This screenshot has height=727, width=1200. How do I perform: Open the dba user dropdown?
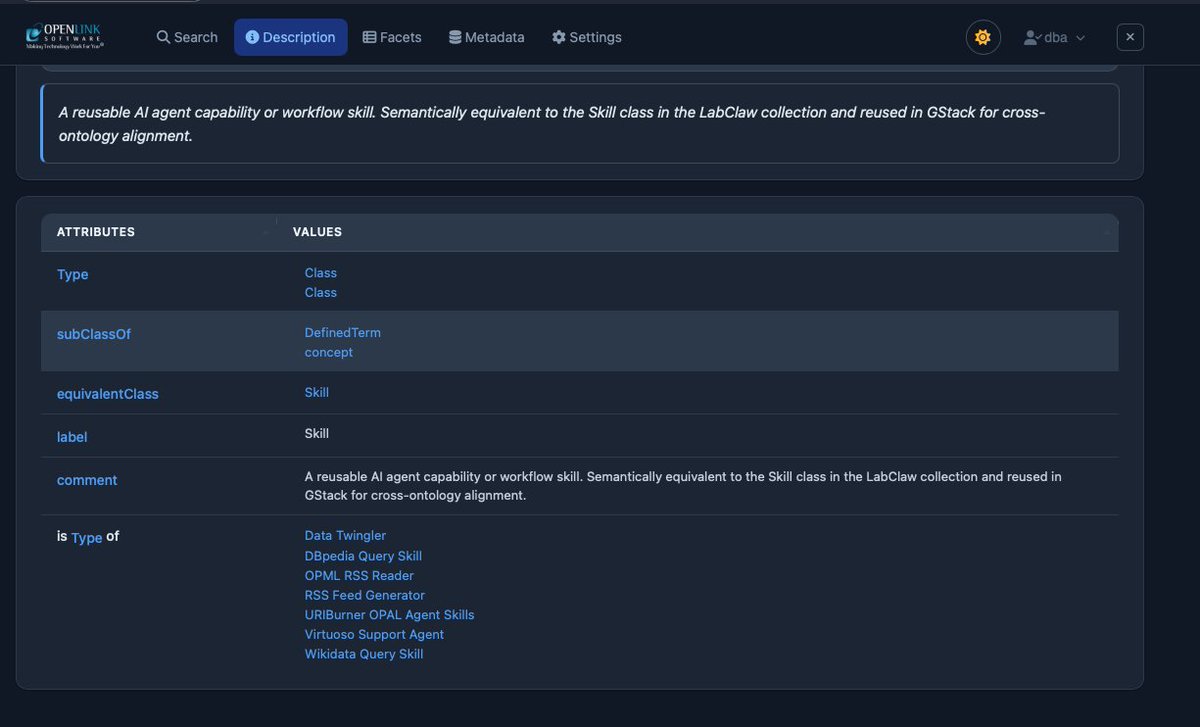point(1054,37)
